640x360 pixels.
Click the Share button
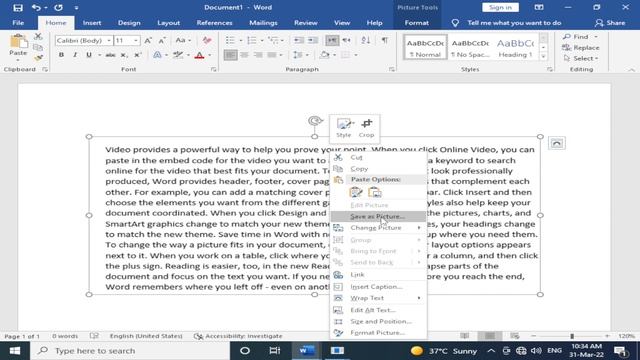610,23
